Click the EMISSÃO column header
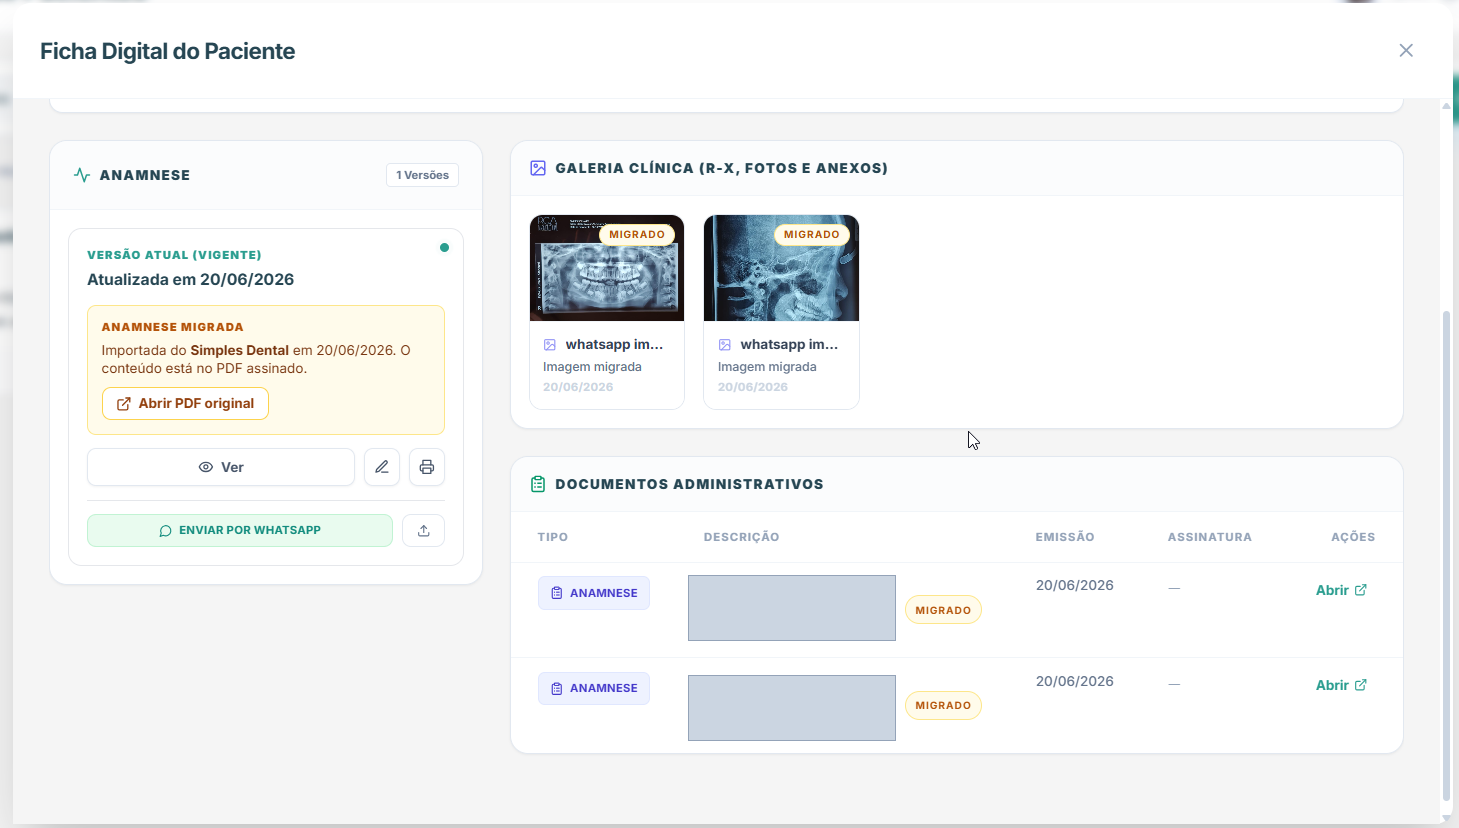The width and height of the screenshot is (1459, 828). click(x=1065, y=537)
